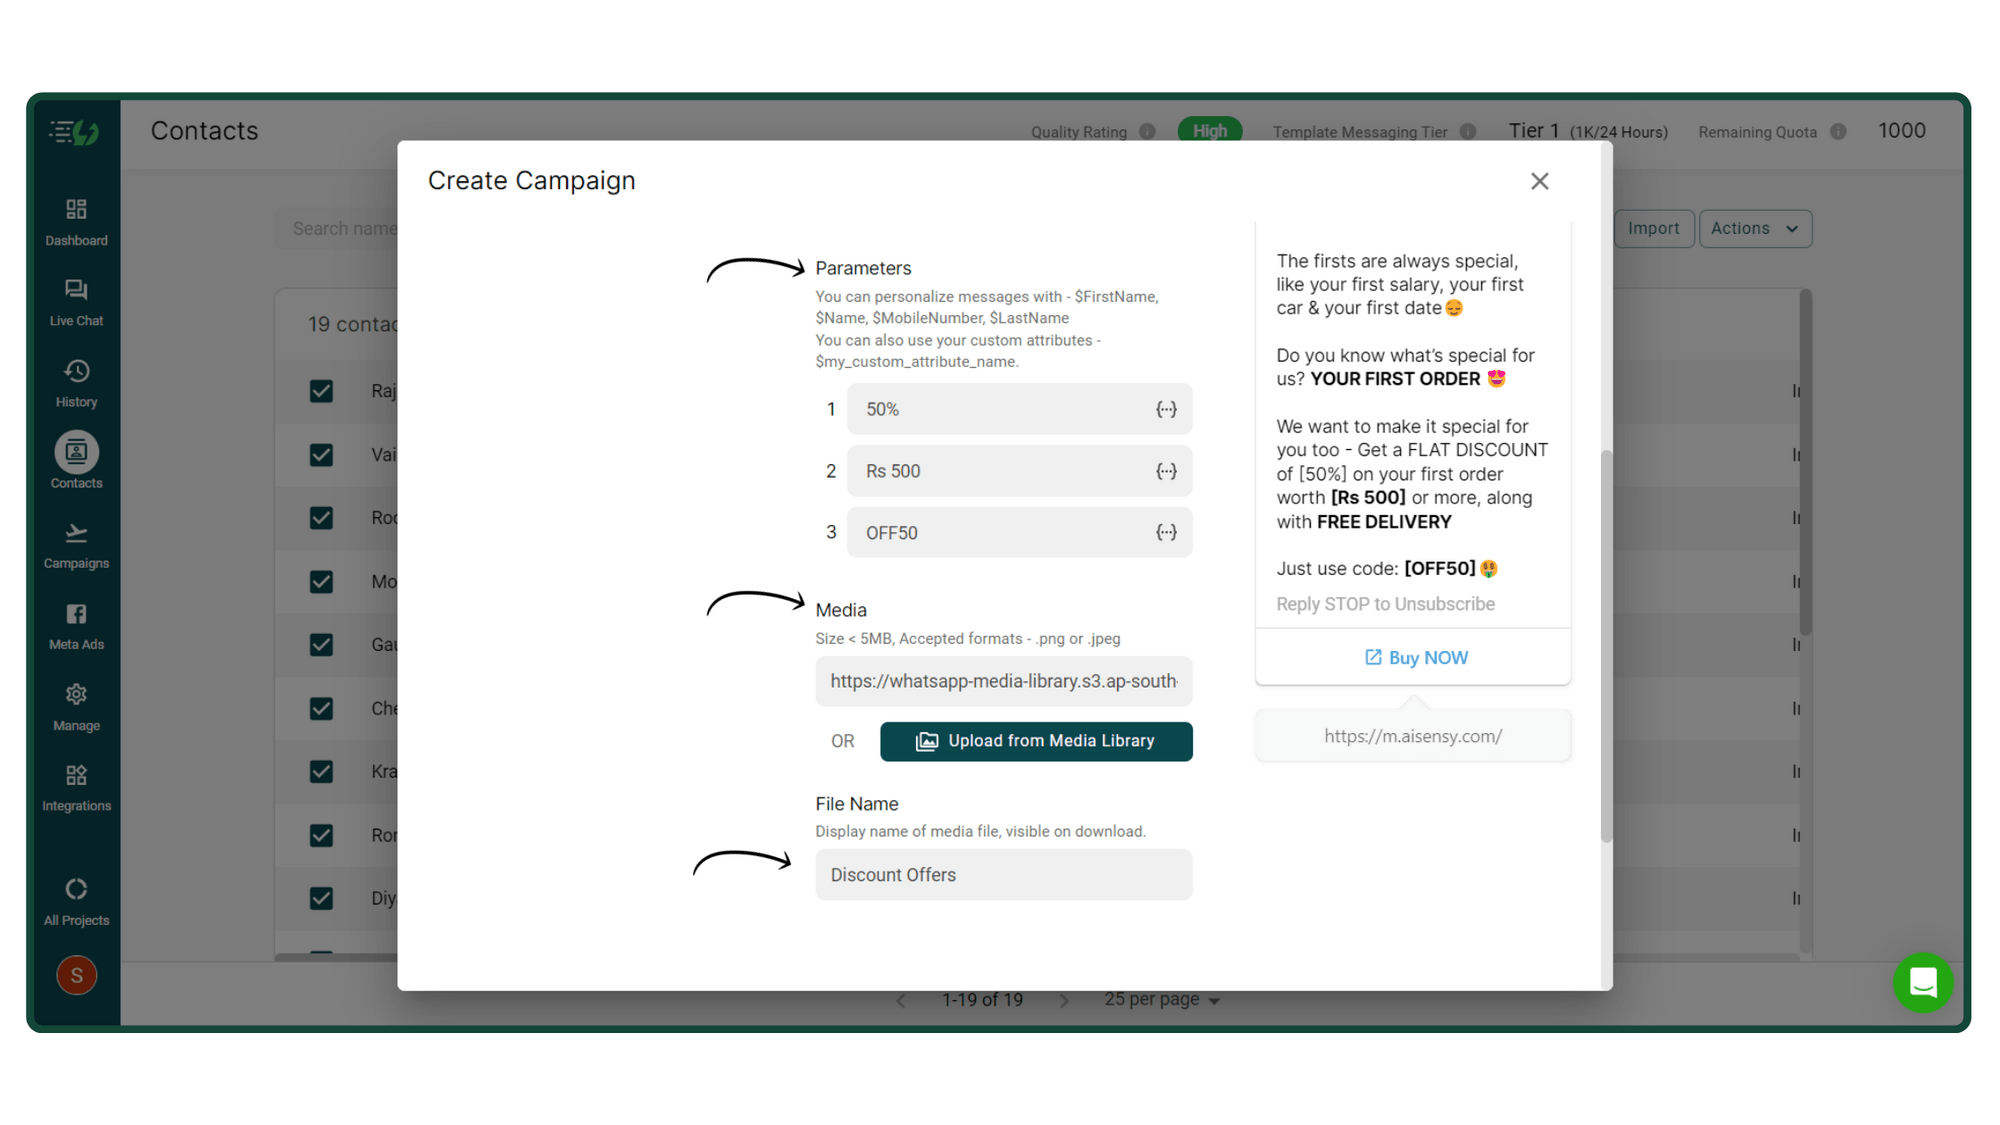Toggle checkbox for Raj contact row

click(321, 390)
